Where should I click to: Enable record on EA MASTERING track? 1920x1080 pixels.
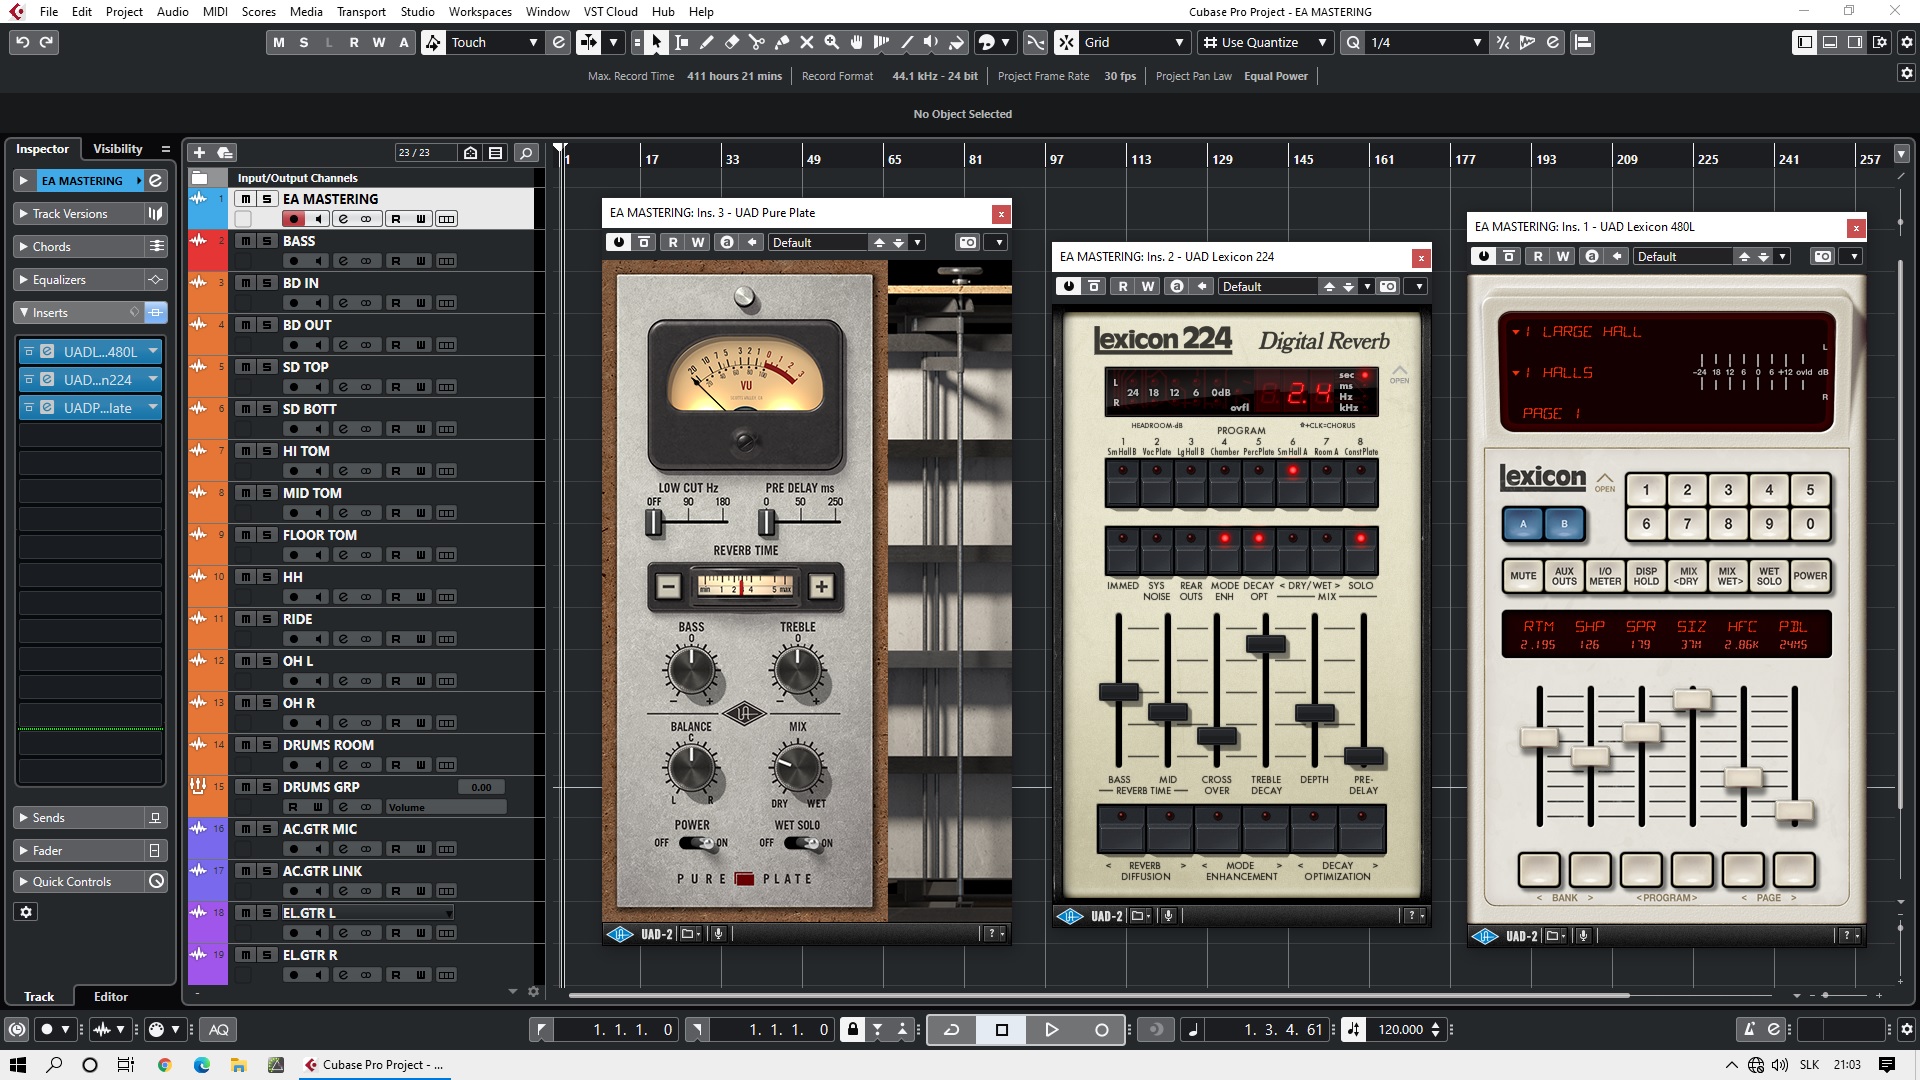294,219
